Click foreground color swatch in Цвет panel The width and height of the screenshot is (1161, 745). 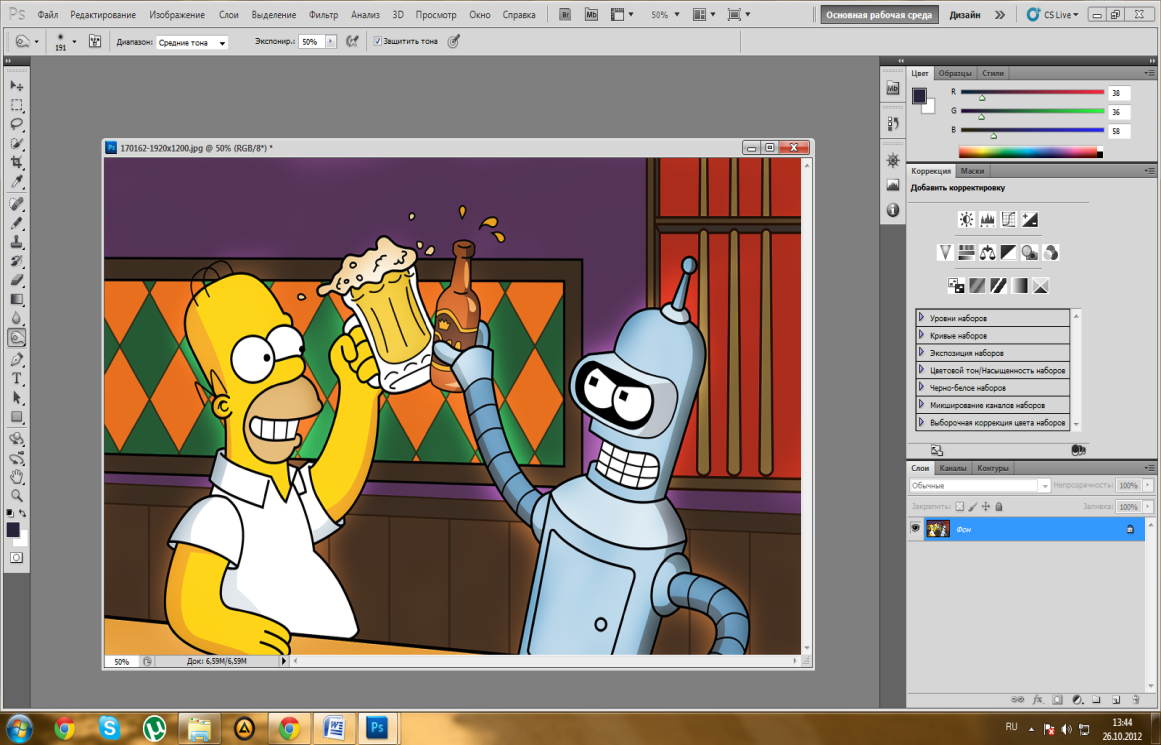[x=919, y=96]
